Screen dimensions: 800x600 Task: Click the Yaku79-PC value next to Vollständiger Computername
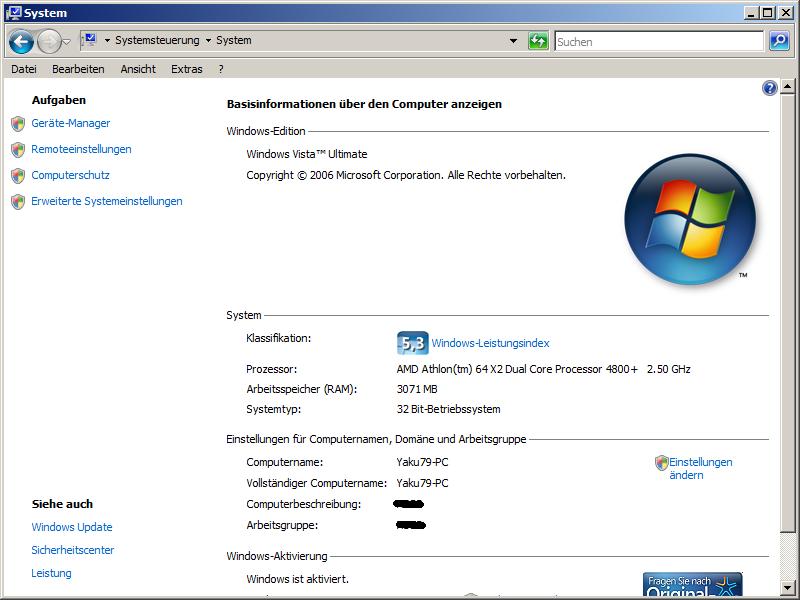pos(422,483)
